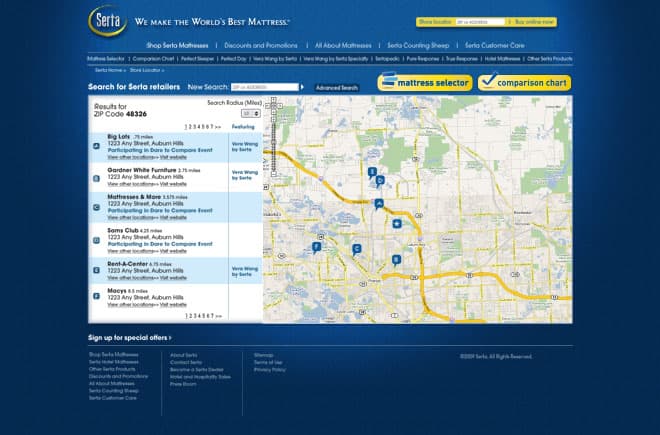Open Sams Club retailer name
This screenshot has height=435, width=660.
click(123, 230)
